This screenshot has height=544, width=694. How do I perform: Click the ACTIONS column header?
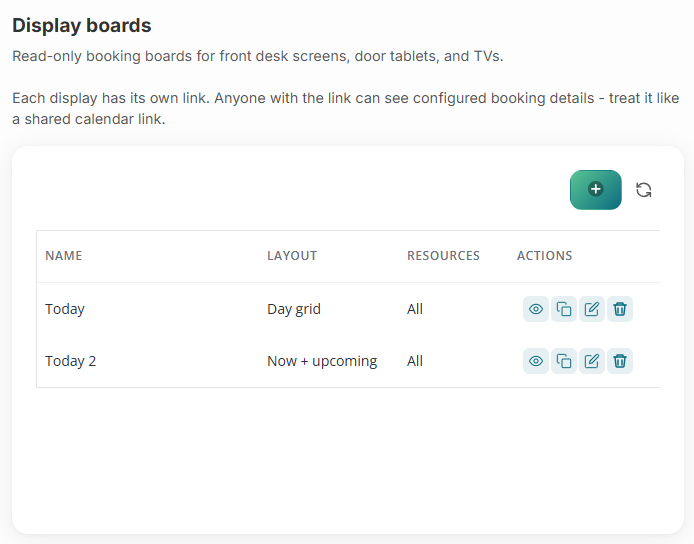pyautogui.click(x=544, y=256)
